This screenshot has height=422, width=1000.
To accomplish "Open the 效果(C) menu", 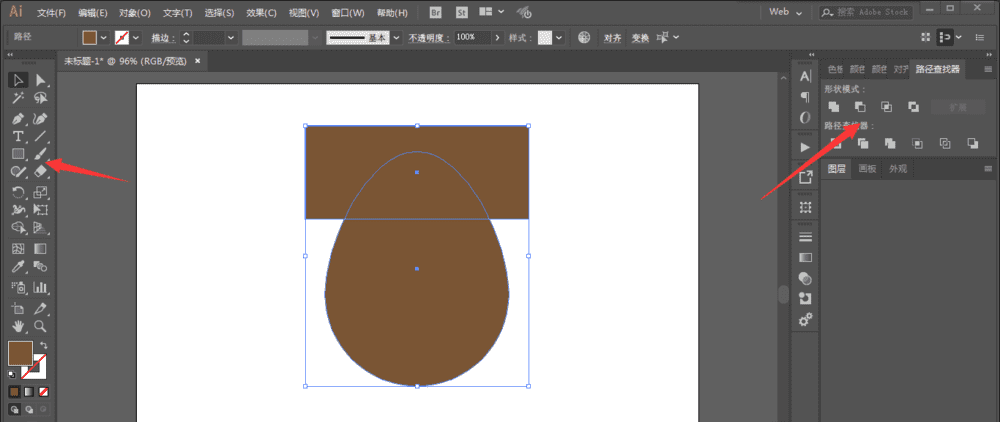I will 262,13.
